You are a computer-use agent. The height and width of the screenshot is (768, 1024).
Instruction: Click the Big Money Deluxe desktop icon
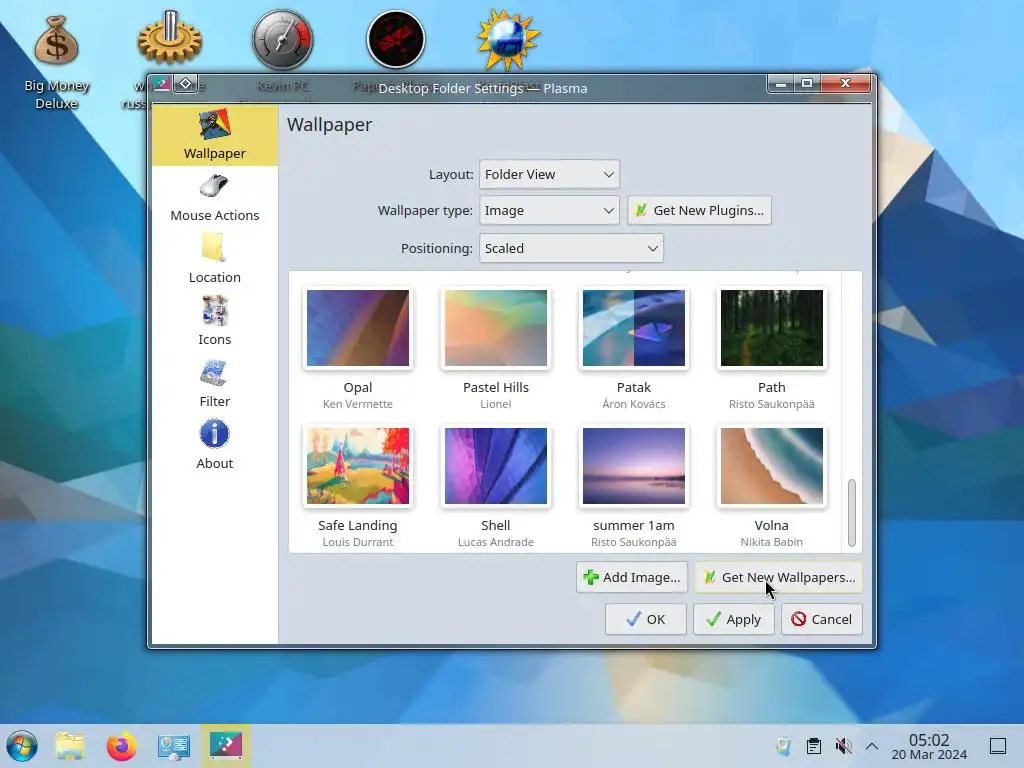(57, 40)
